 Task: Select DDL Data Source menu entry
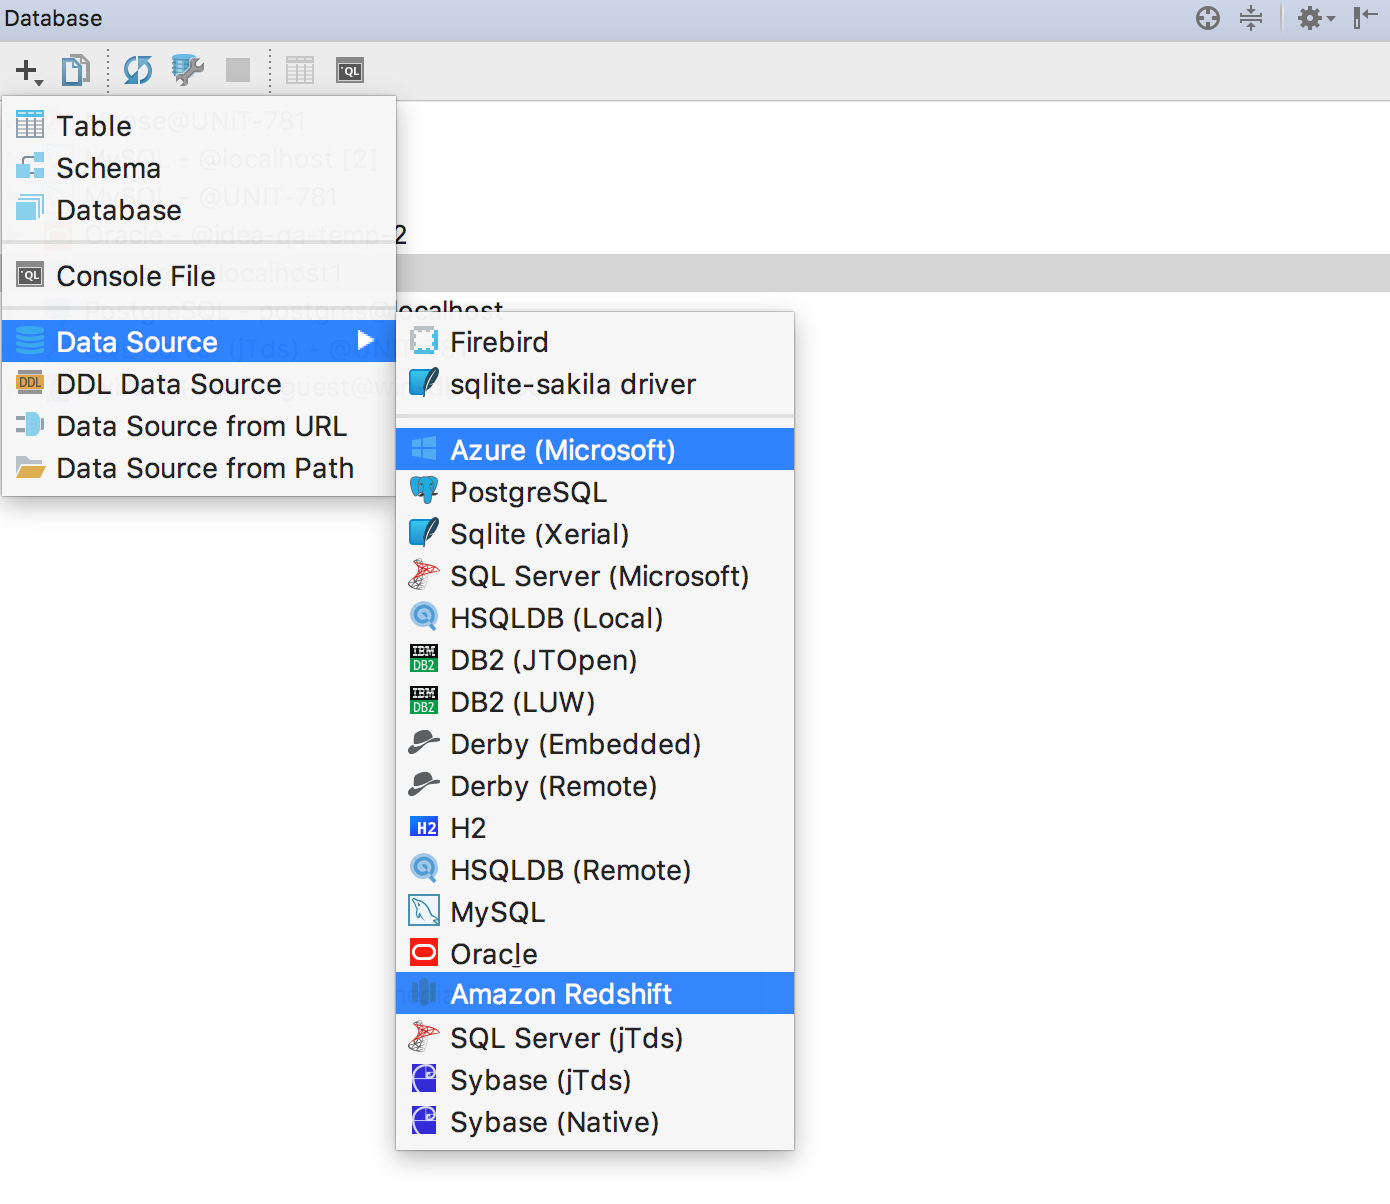pyautogui.click(x=199, y=384)
